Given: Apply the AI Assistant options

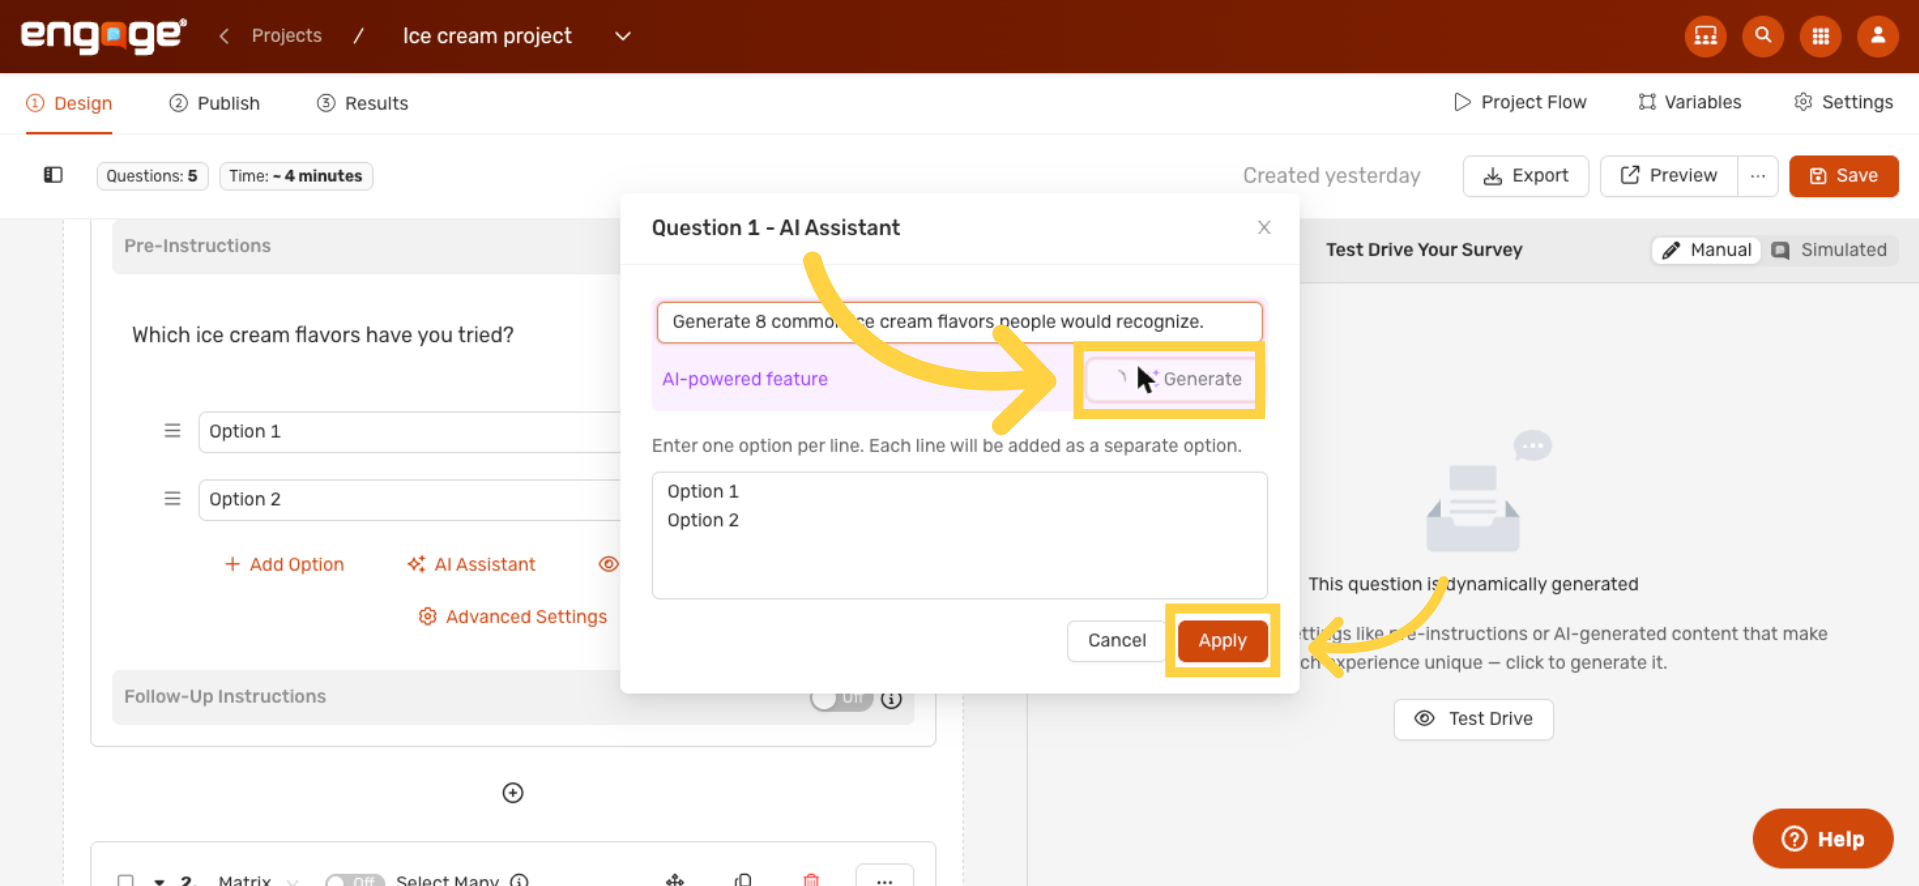Looking at the screenshot, I should coord(1222,641).
